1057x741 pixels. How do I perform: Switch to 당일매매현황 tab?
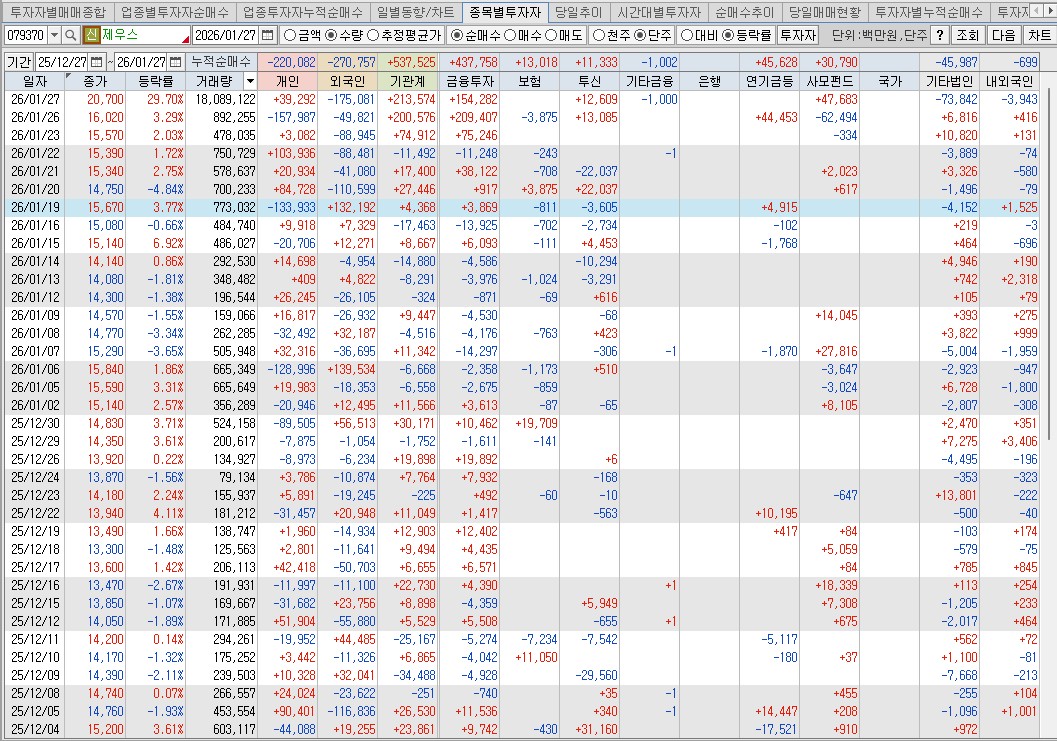click(x=824, y=11)
